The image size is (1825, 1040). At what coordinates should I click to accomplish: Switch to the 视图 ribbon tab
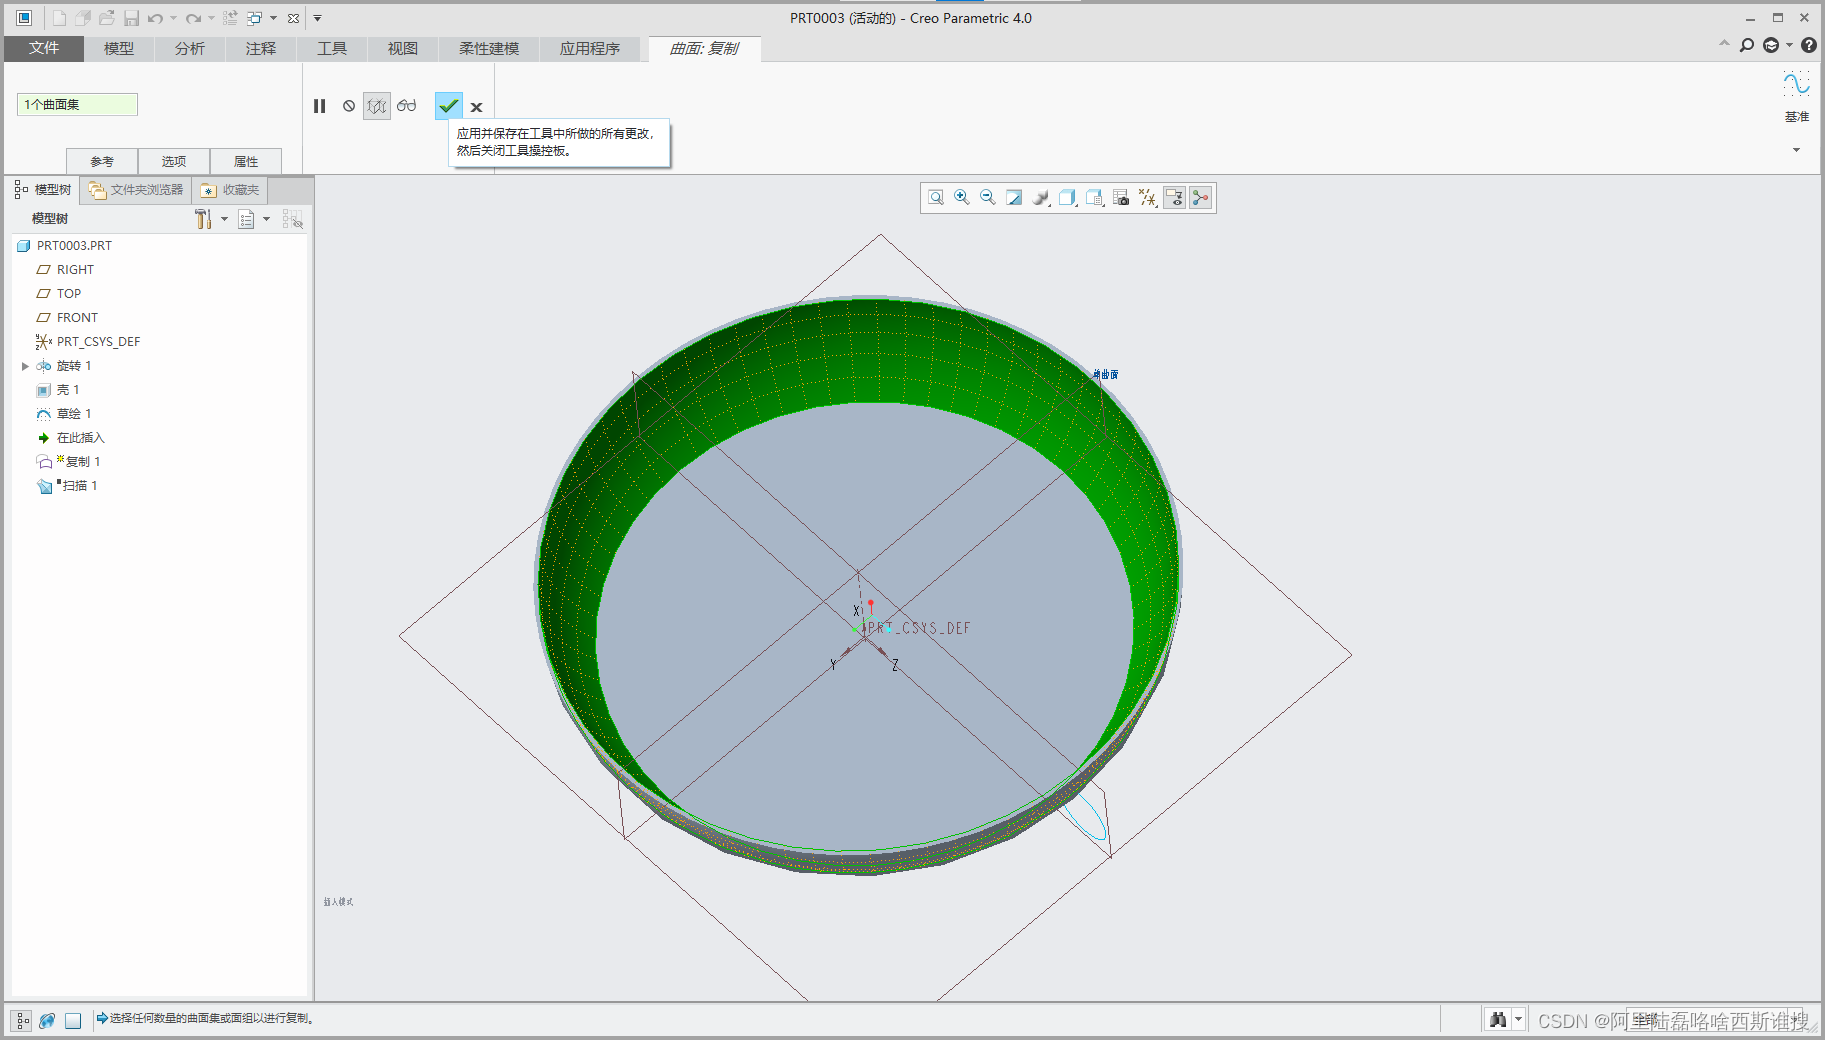tap(403, 48)
